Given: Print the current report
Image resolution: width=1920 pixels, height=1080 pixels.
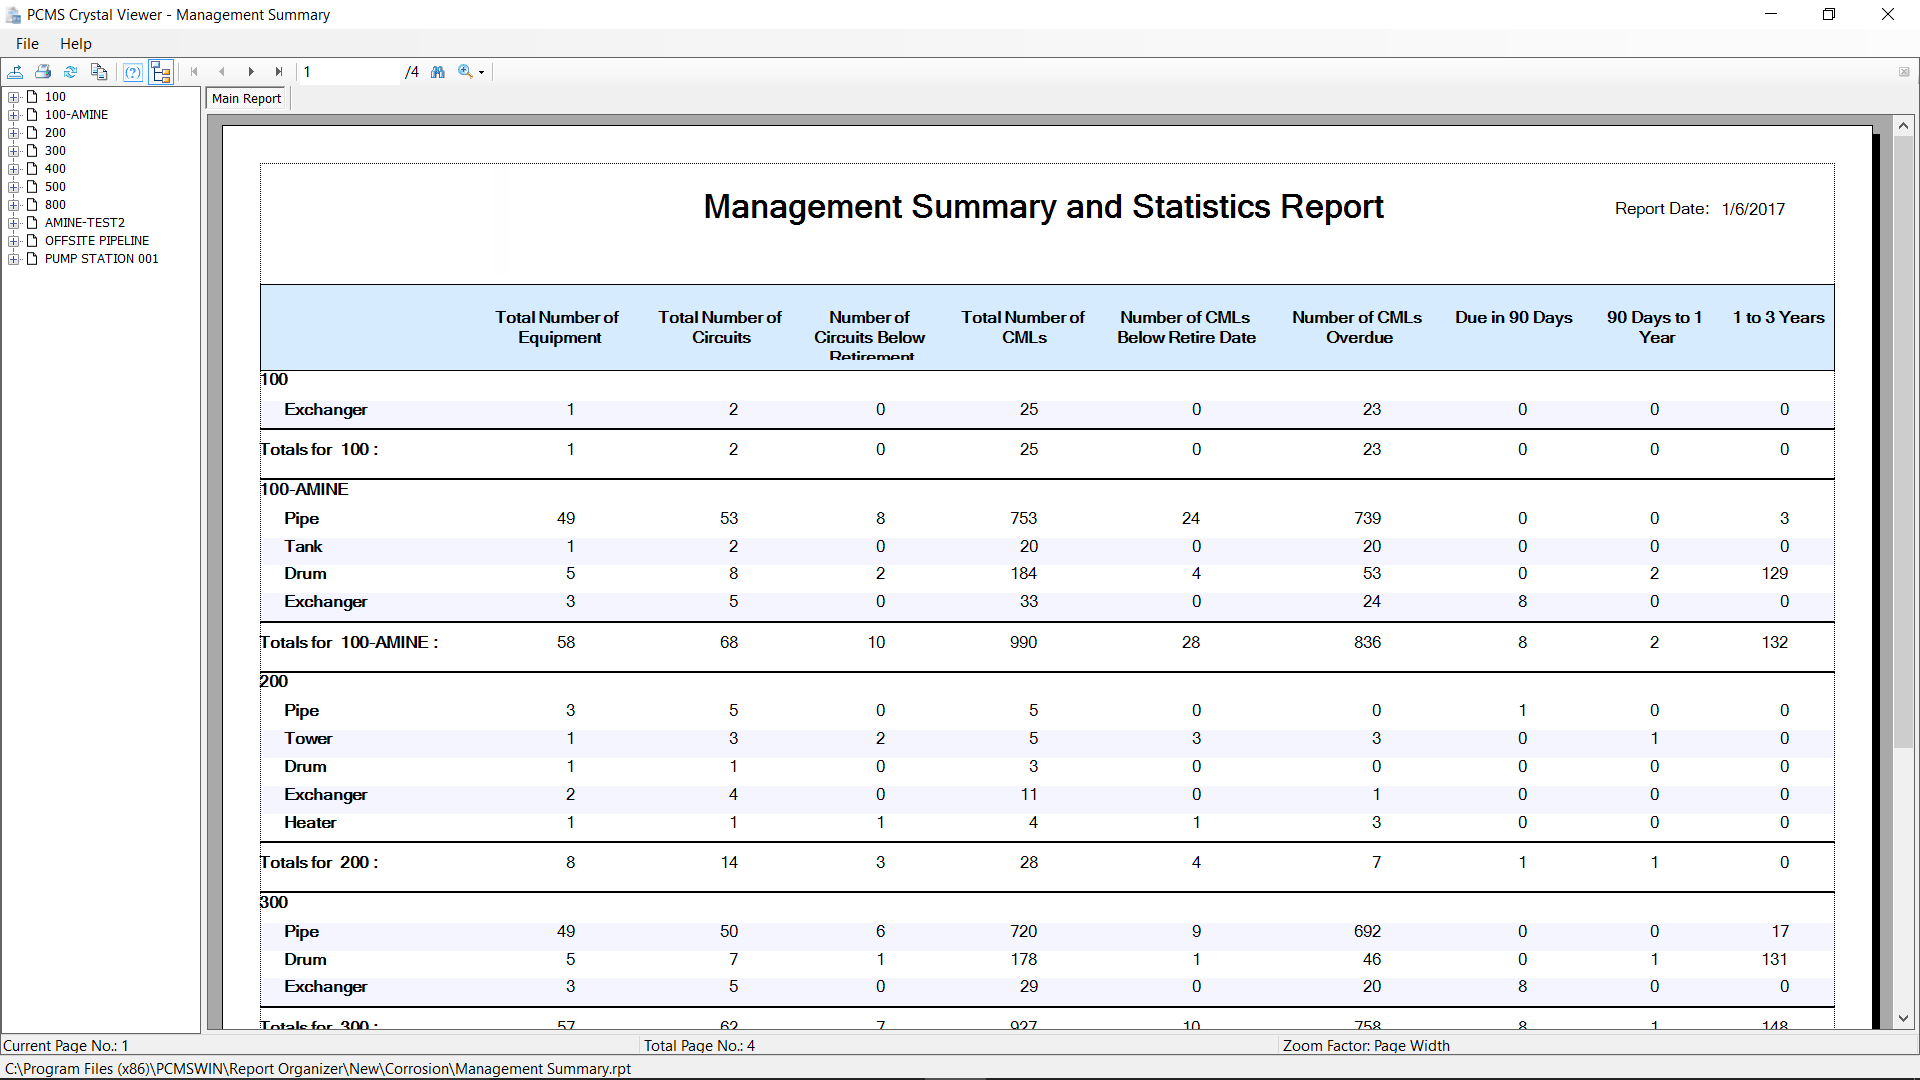Looking at the screenshot, I should [43, 71].
